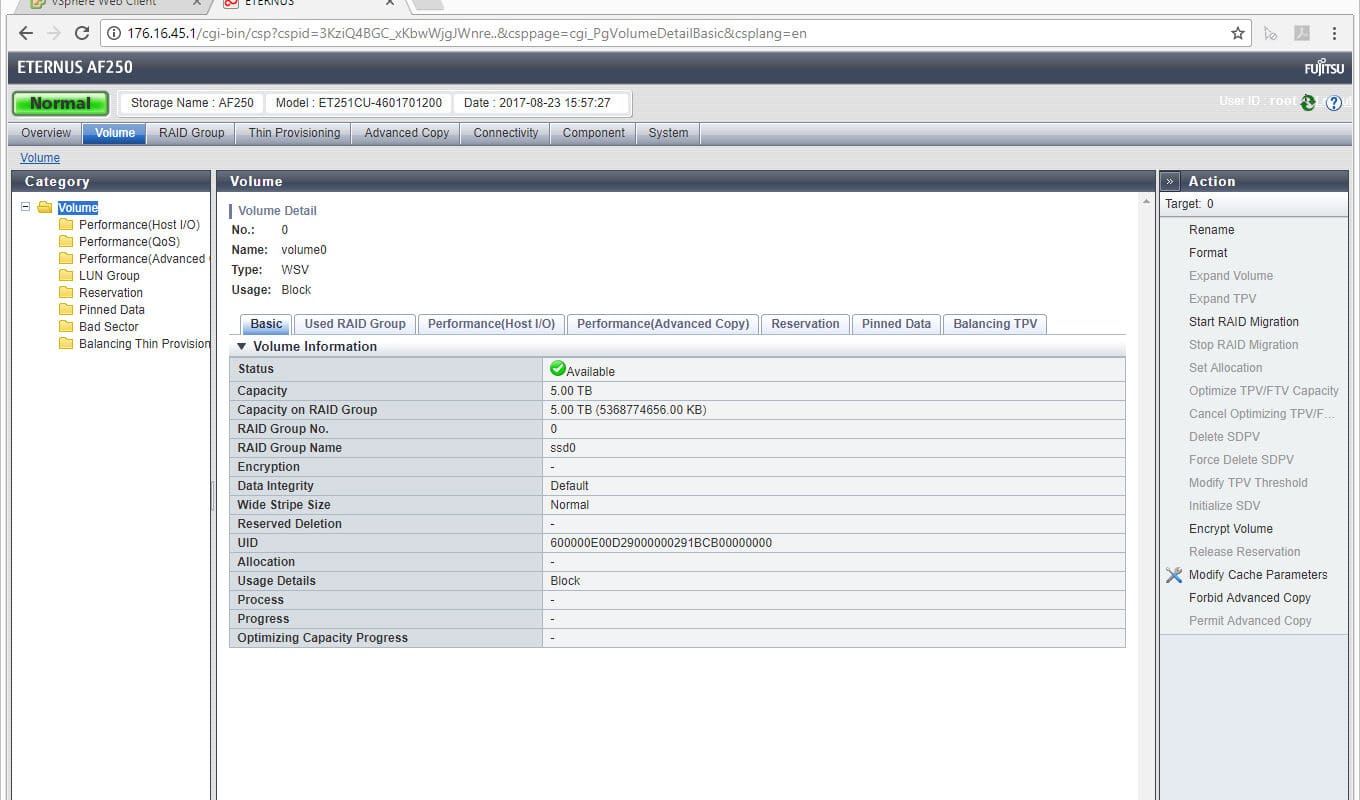Screen dimensions: 1360x800
Task: Click the Capacity on RAID Group value
Action: [x=629, y=410]
